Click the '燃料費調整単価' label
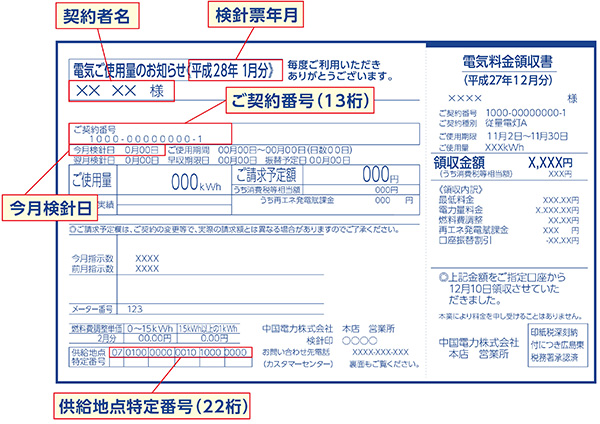This screenshot has width=600, height=424. point(96,328)
